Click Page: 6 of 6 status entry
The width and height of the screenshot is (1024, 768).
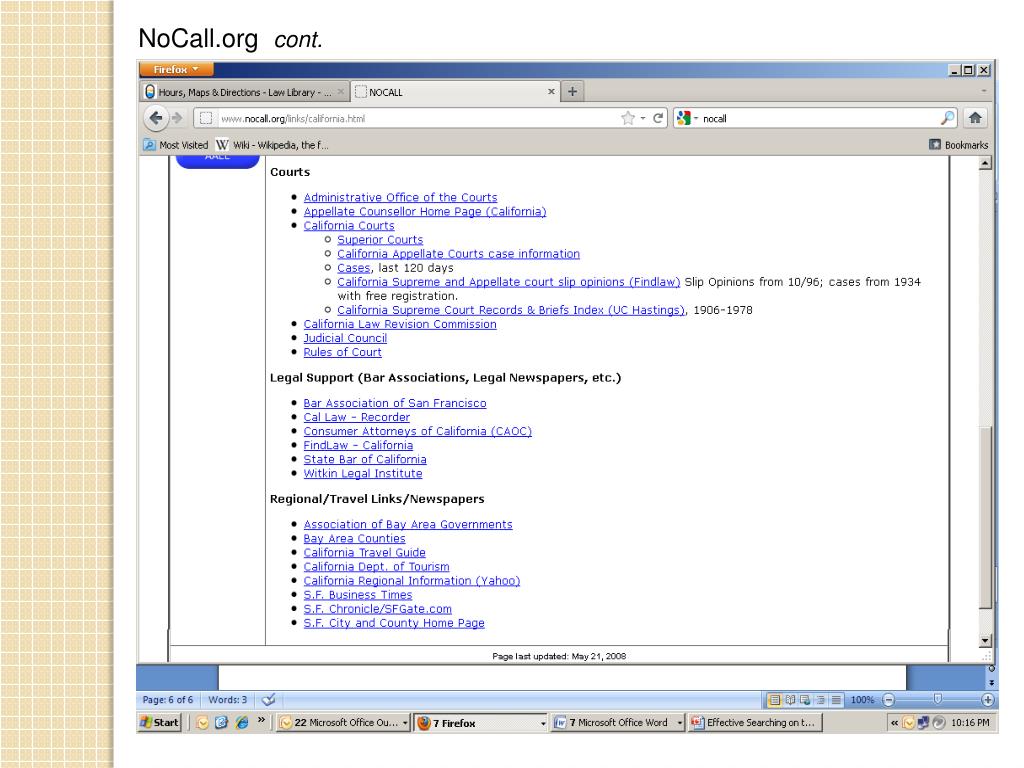[x=168, y=700]
